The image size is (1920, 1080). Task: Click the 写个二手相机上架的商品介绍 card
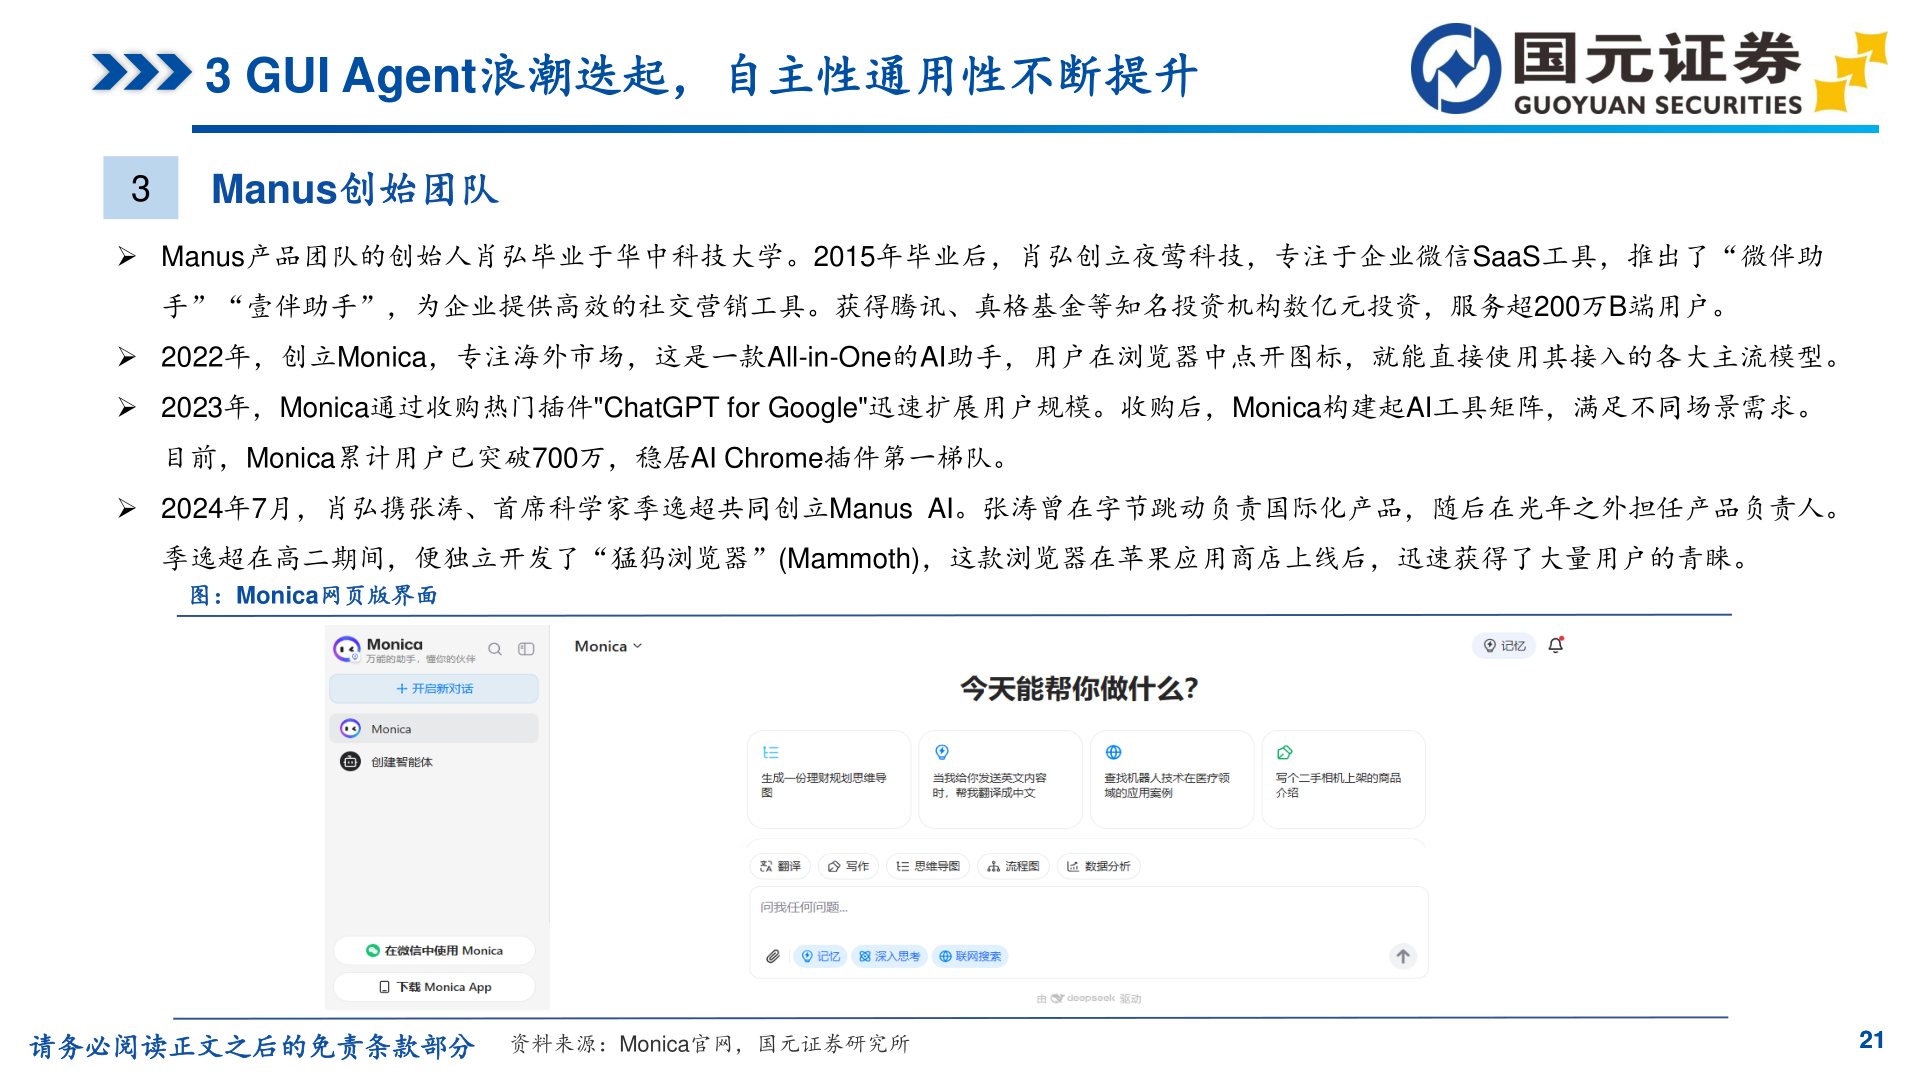point(1343,779)
